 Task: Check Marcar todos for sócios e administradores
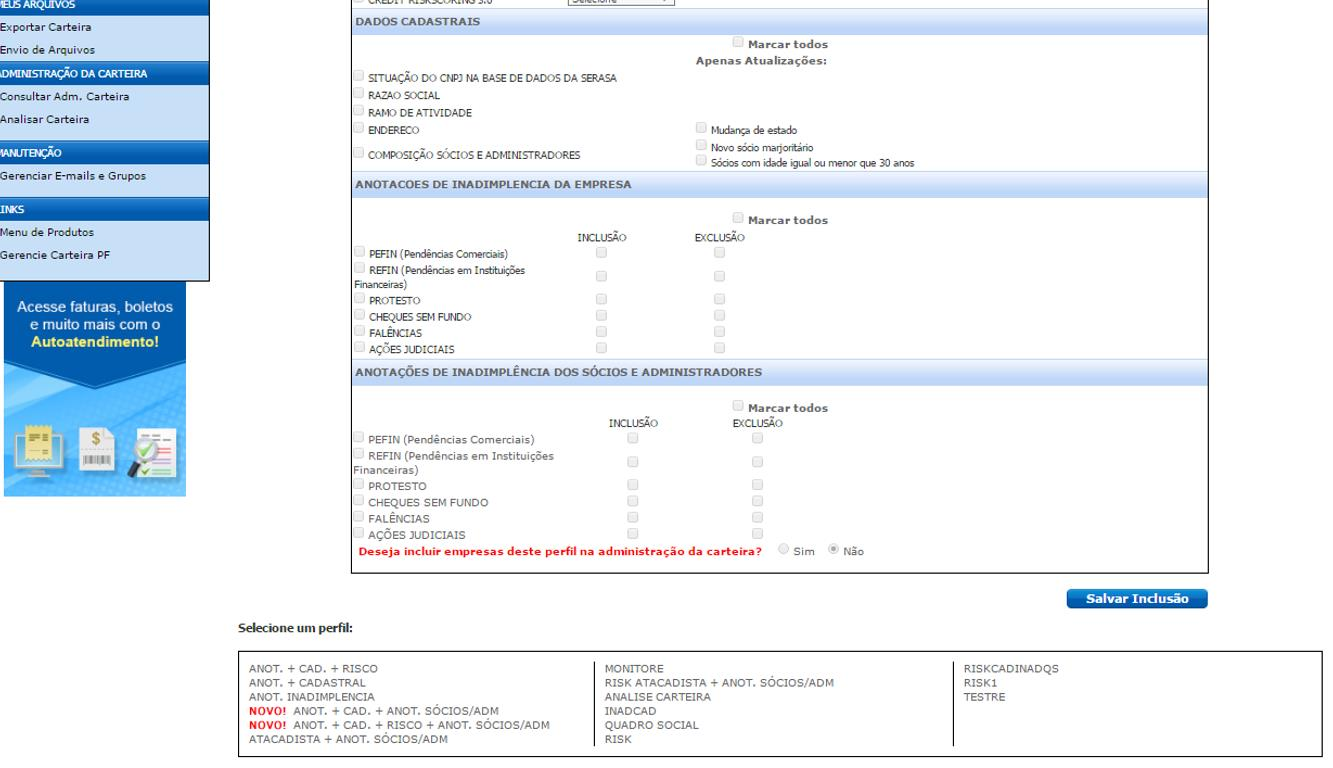tap(738, 406)
